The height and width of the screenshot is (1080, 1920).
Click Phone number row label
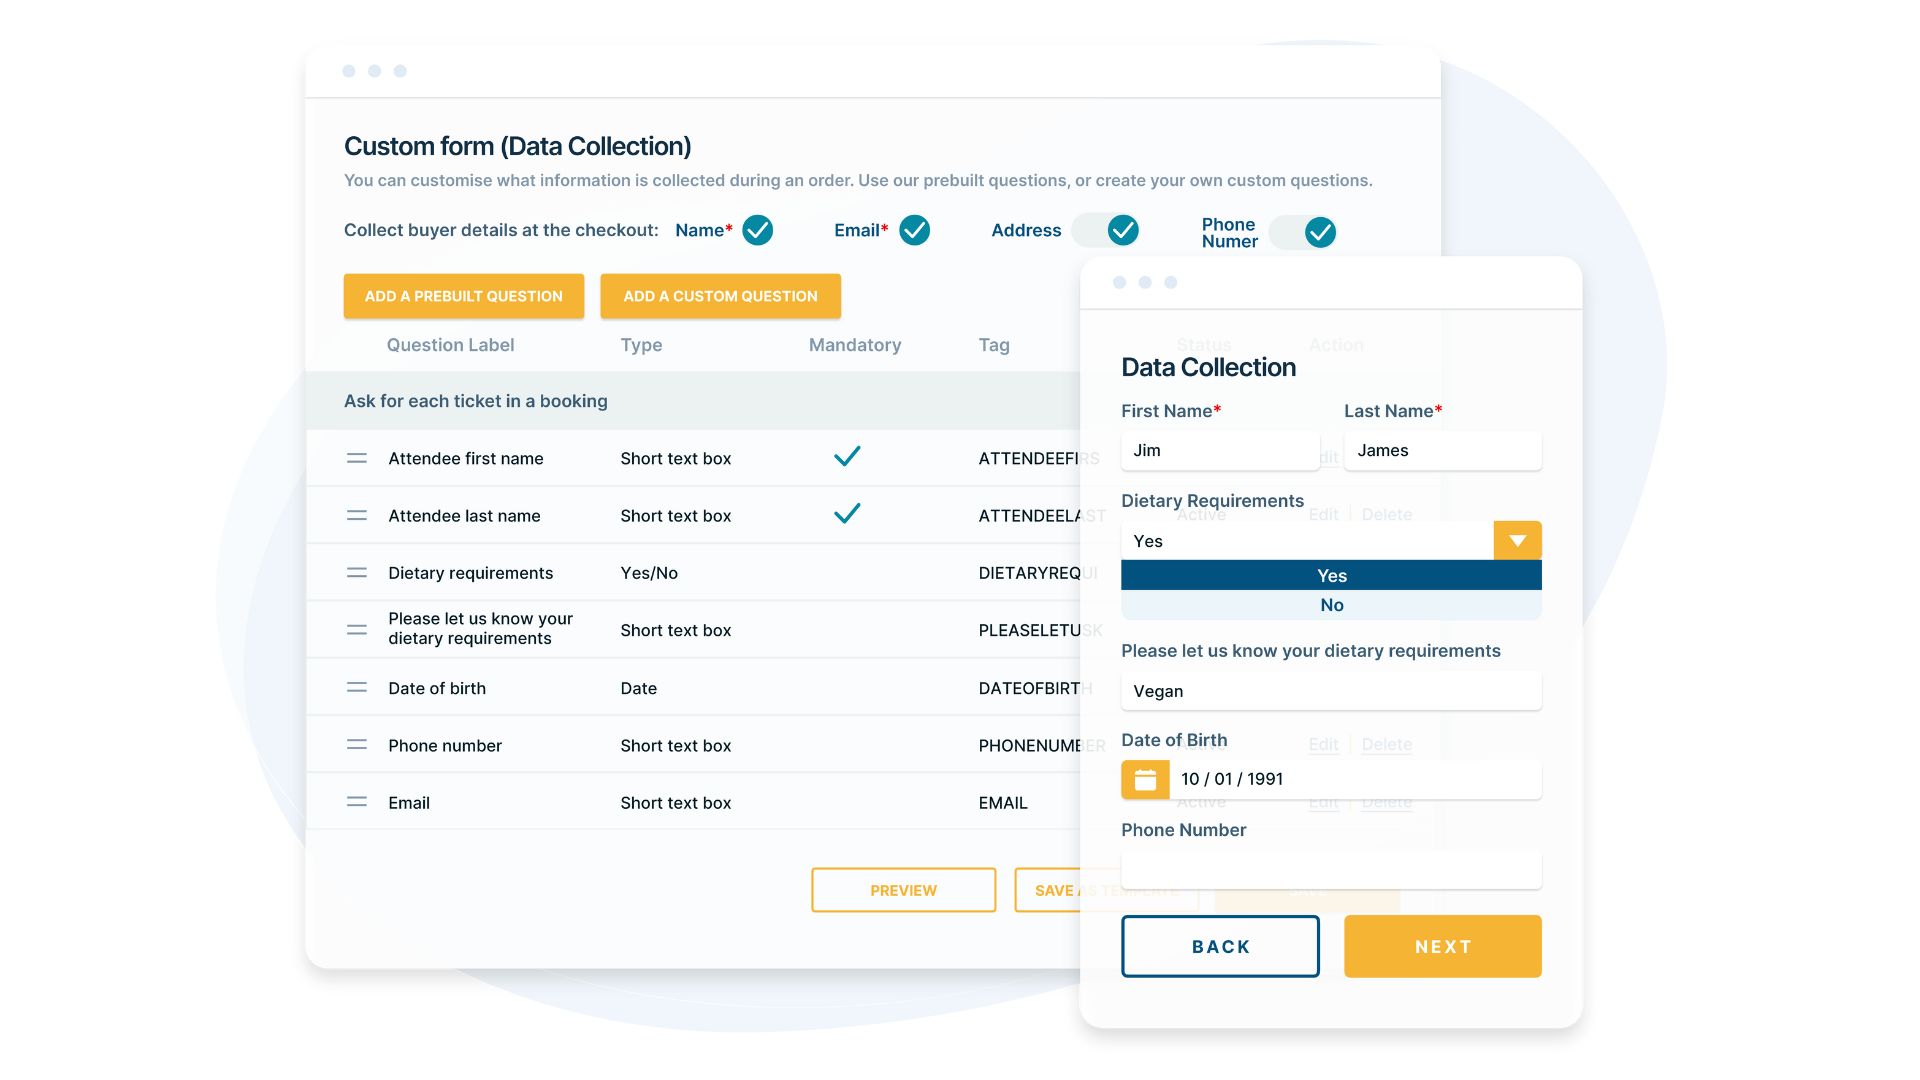pos(445,745)
